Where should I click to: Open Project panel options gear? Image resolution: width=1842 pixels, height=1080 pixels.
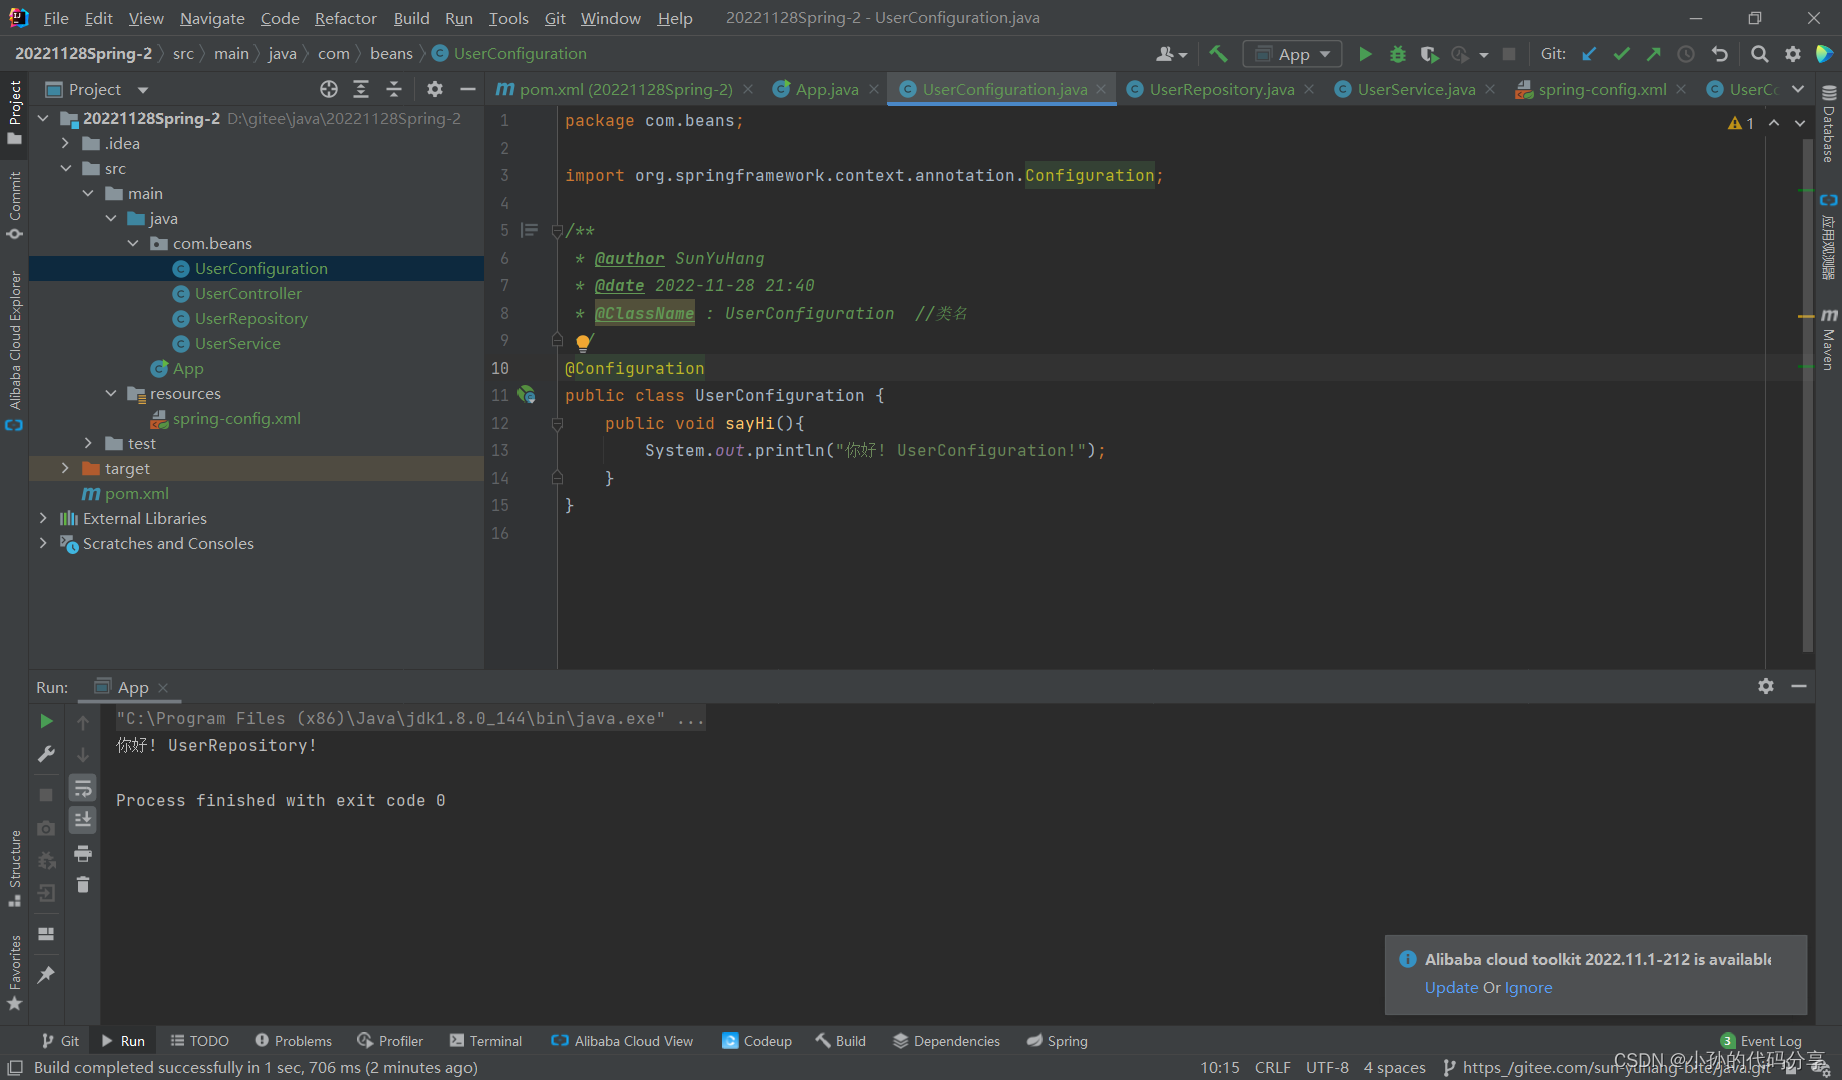point(435,89)
